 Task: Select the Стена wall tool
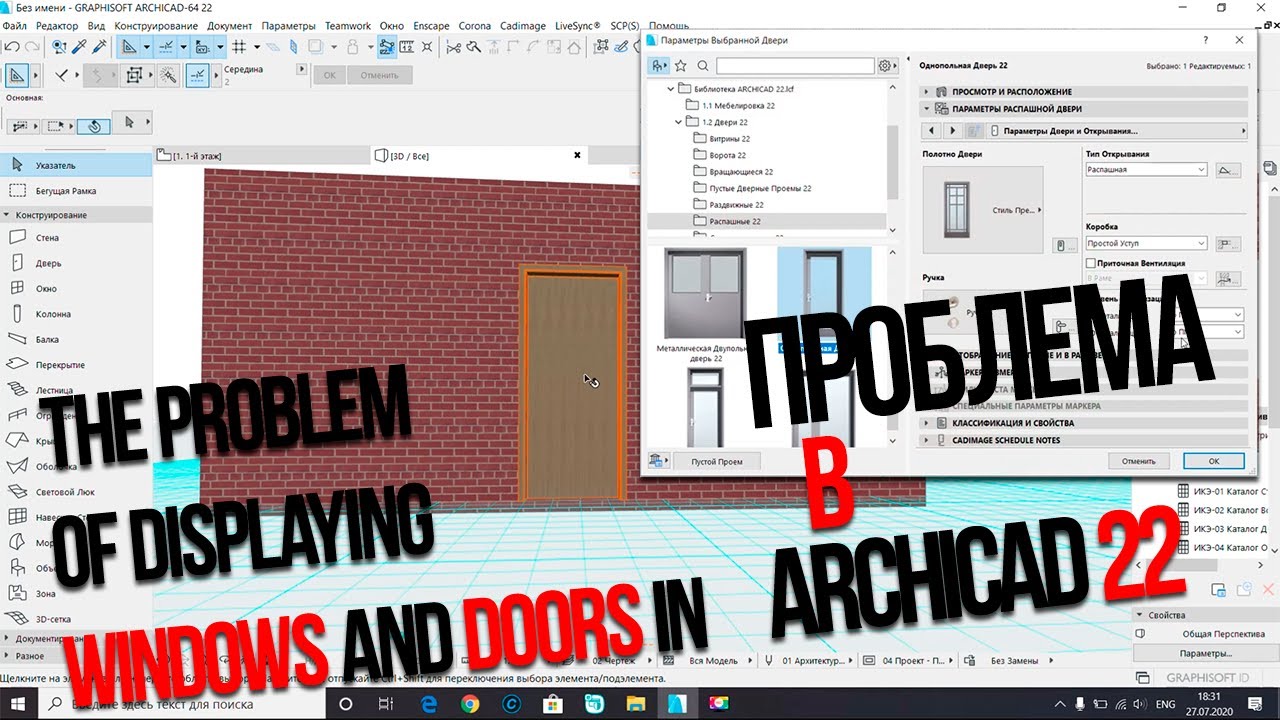pyautogui.click(x=76, y=238)
